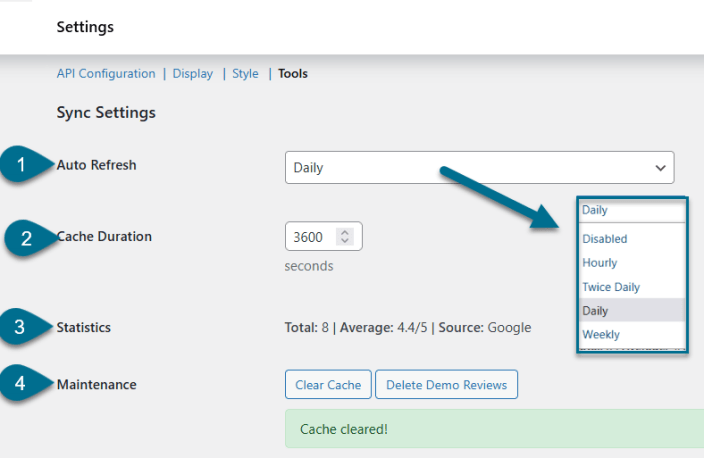Viewport: 704px width, 458px height.
Task: Click the Delete Demo Reviews button
Action: (446, 385)
